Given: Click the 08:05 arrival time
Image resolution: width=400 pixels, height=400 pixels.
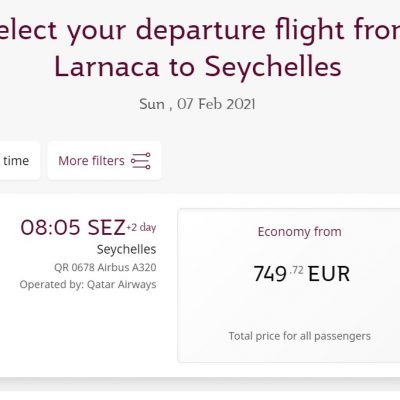Looking at the screenshot, I should point(50,227).
